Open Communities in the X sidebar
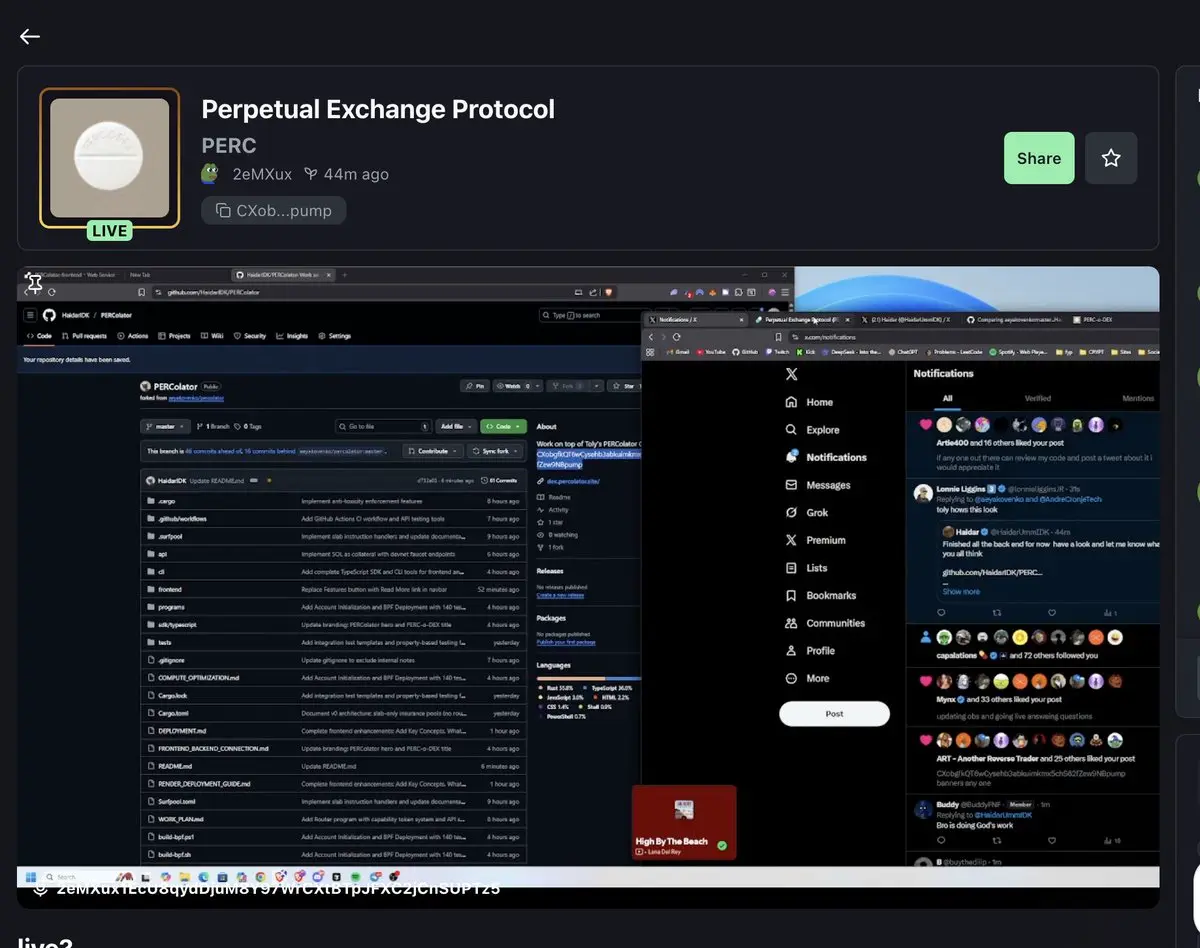The image size is (1200, 948). click(825, 623)
